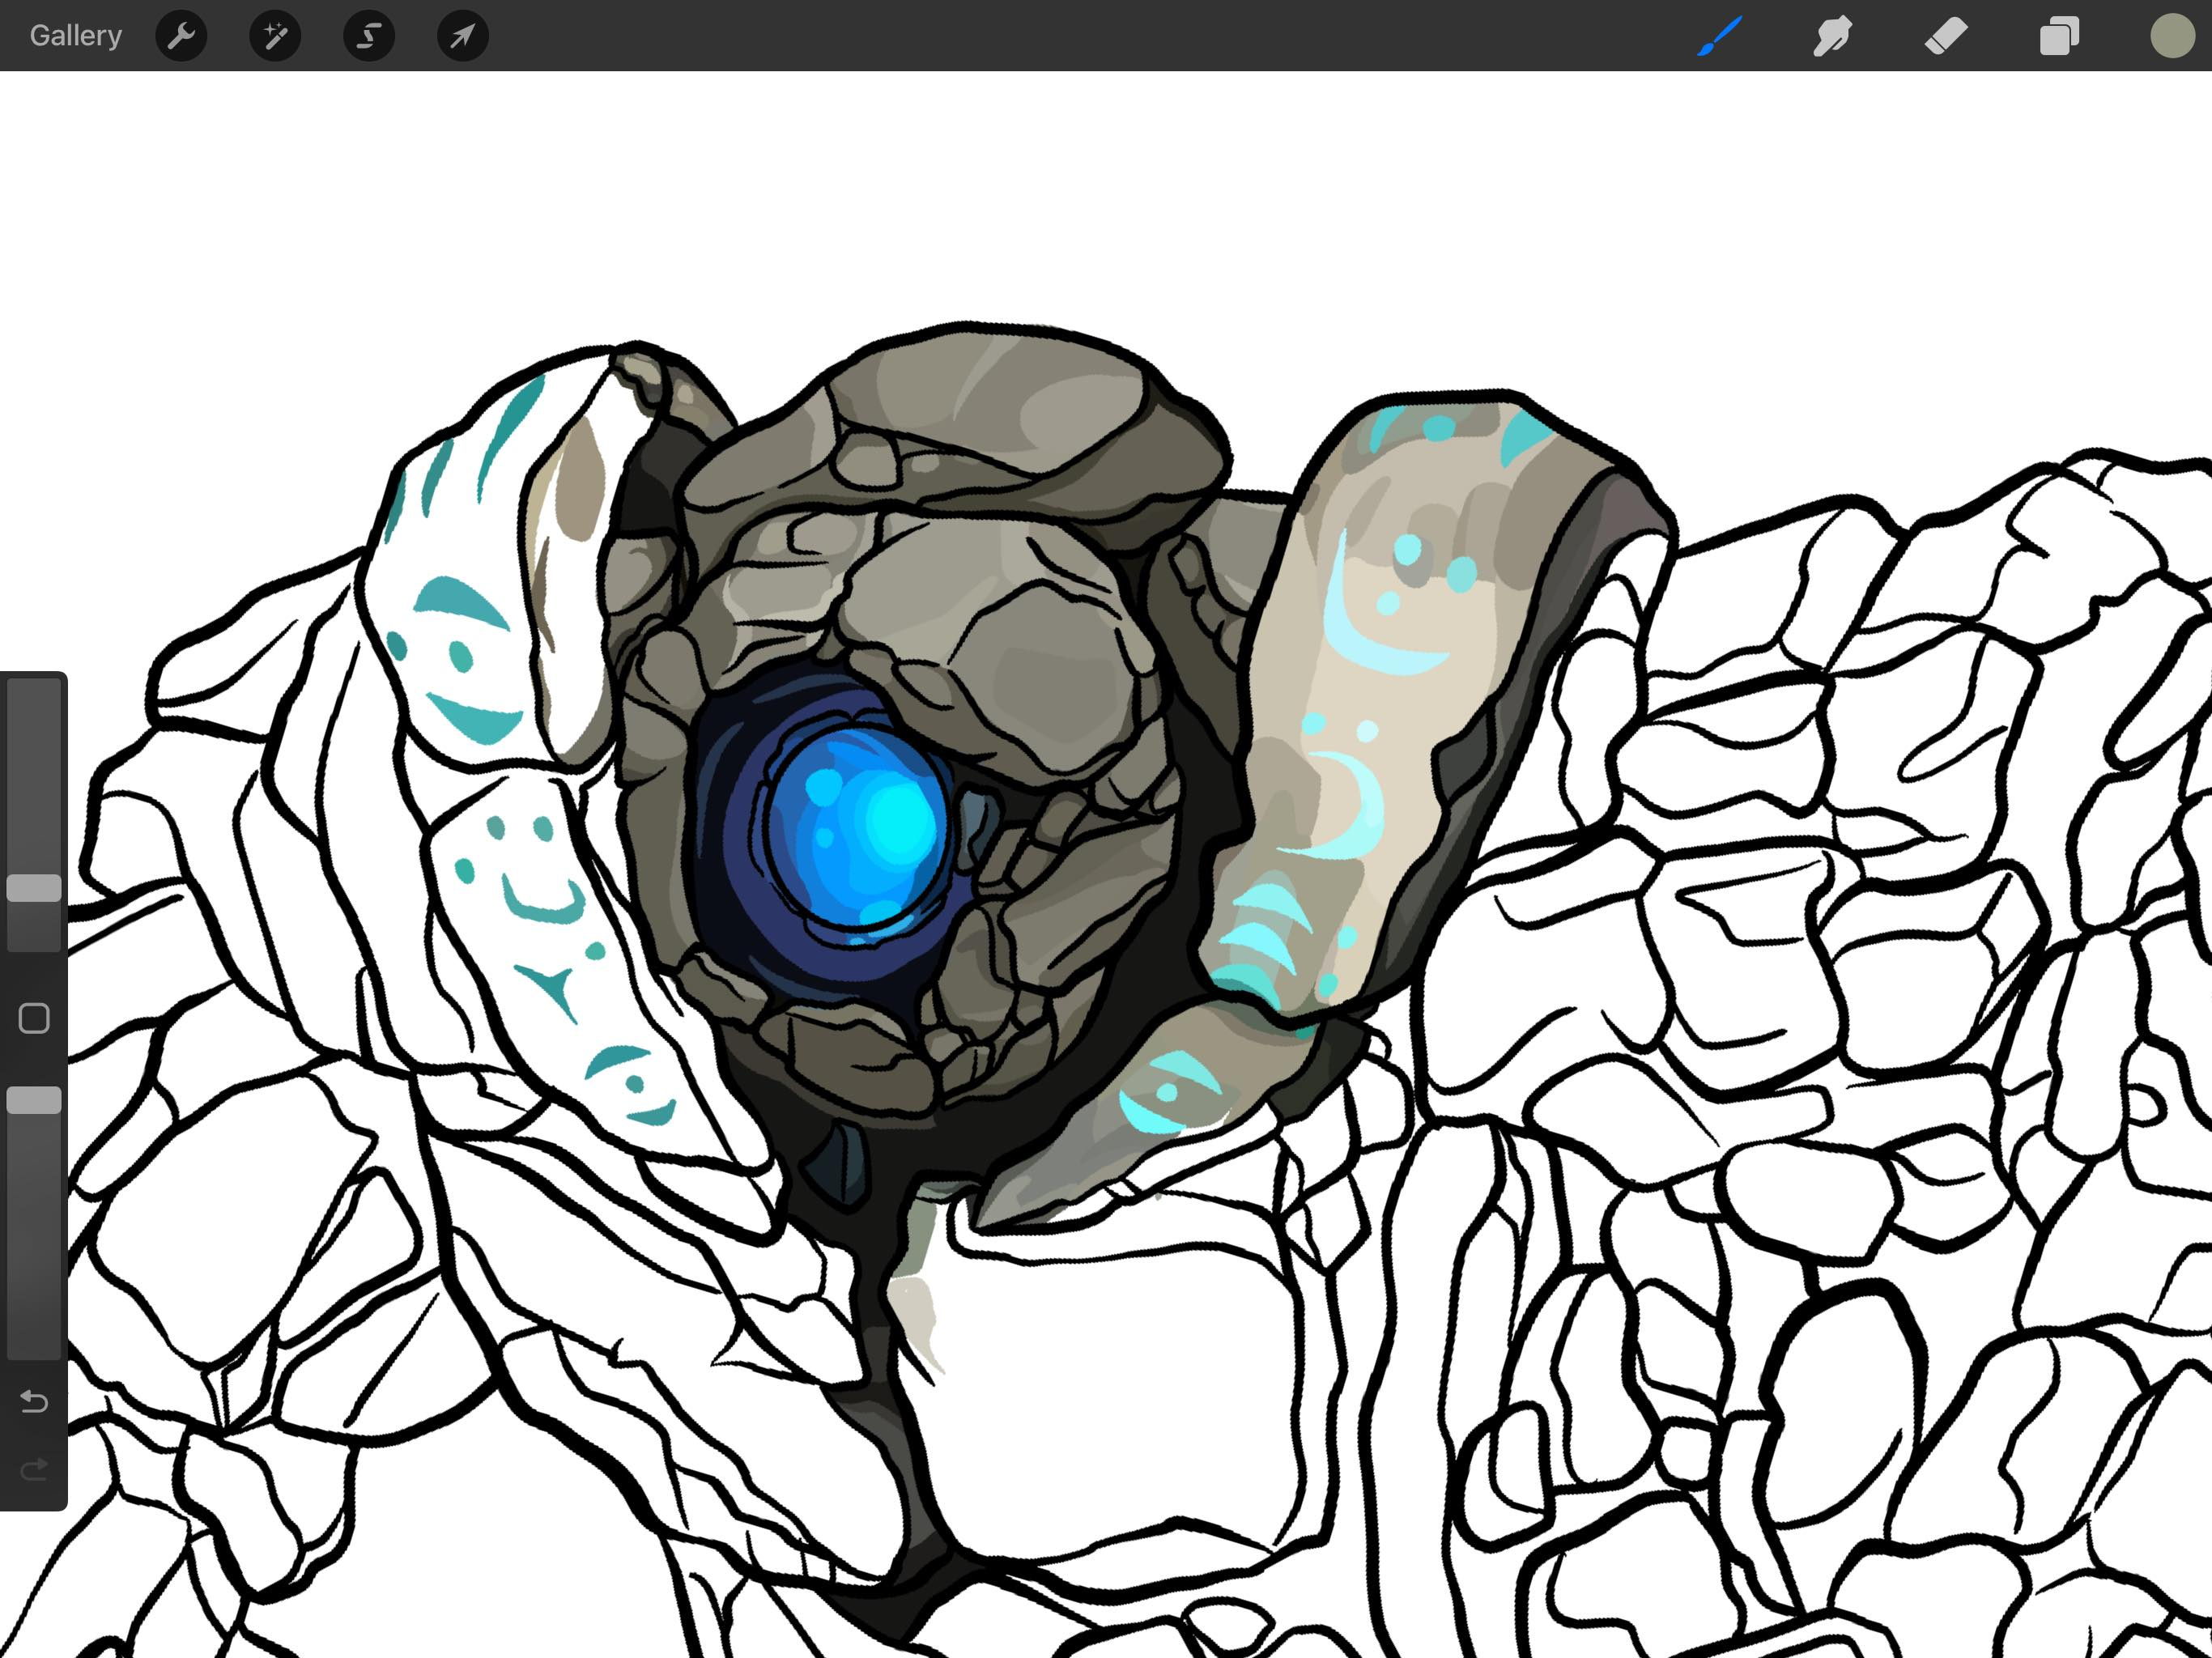Viewport: 2212px width, 1658px height.
Task: Activate the Transform arrow tool
Action: pos(462,36)
